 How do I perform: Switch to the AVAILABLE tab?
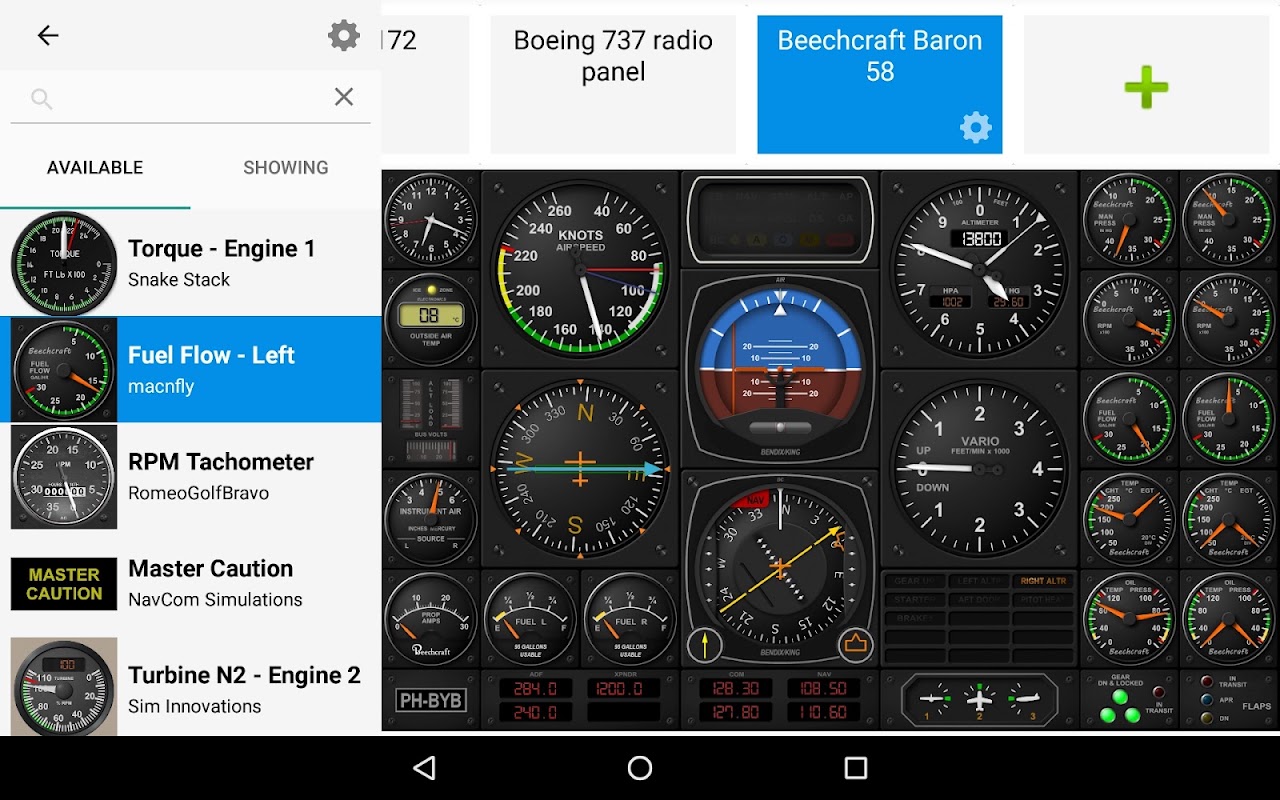point(95,168)
